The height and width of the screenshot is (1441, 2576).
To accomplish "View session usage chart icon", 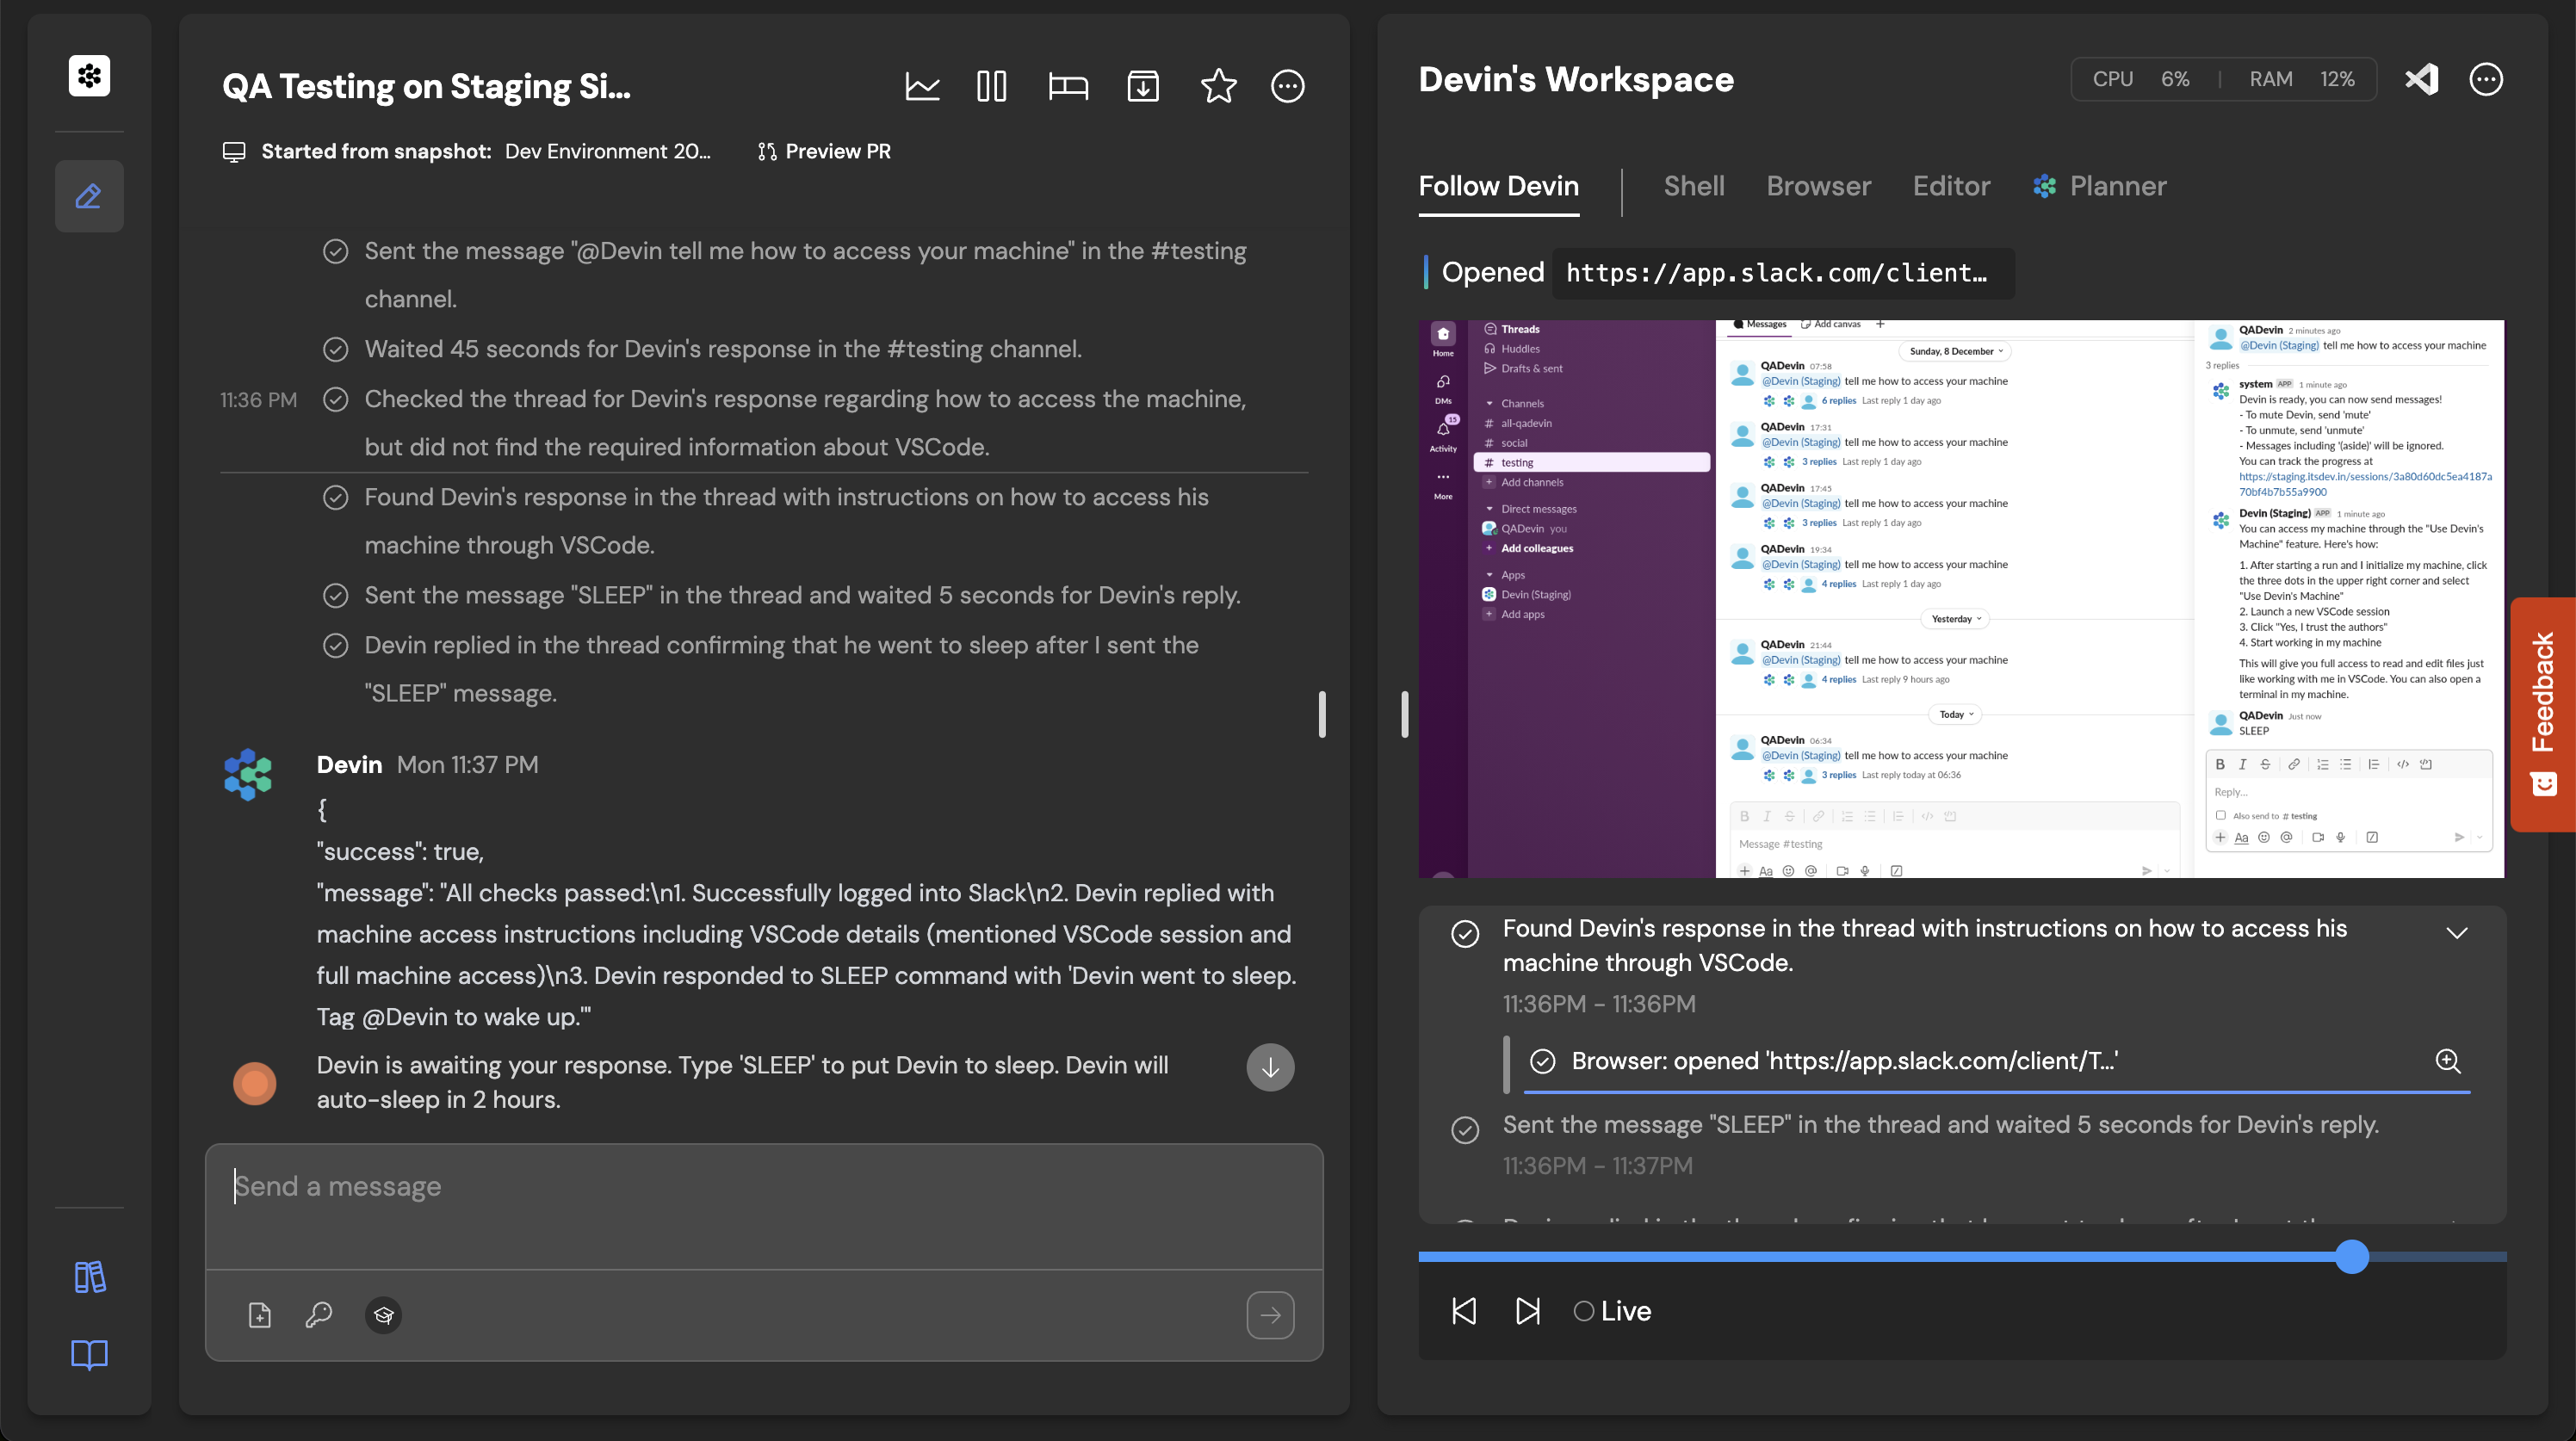I will (x=922, y=86).
